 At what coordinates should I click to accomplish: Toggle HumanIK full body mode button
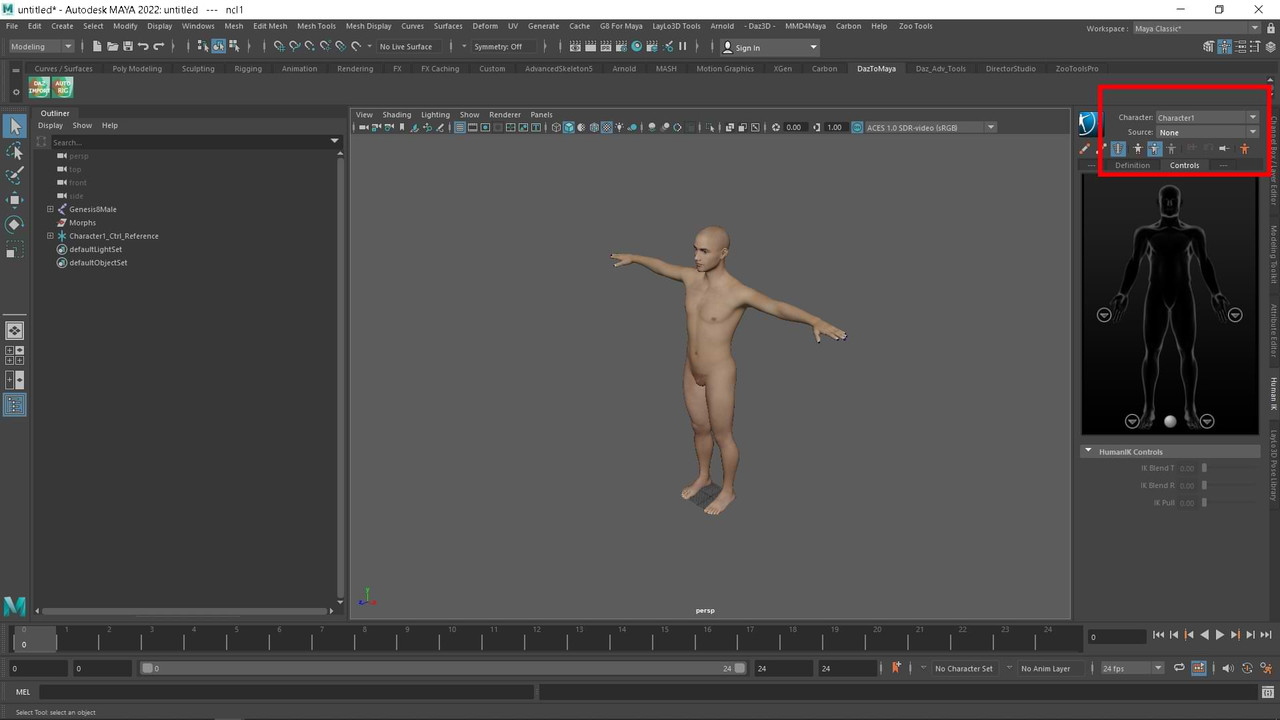(x=1138, y=149)
